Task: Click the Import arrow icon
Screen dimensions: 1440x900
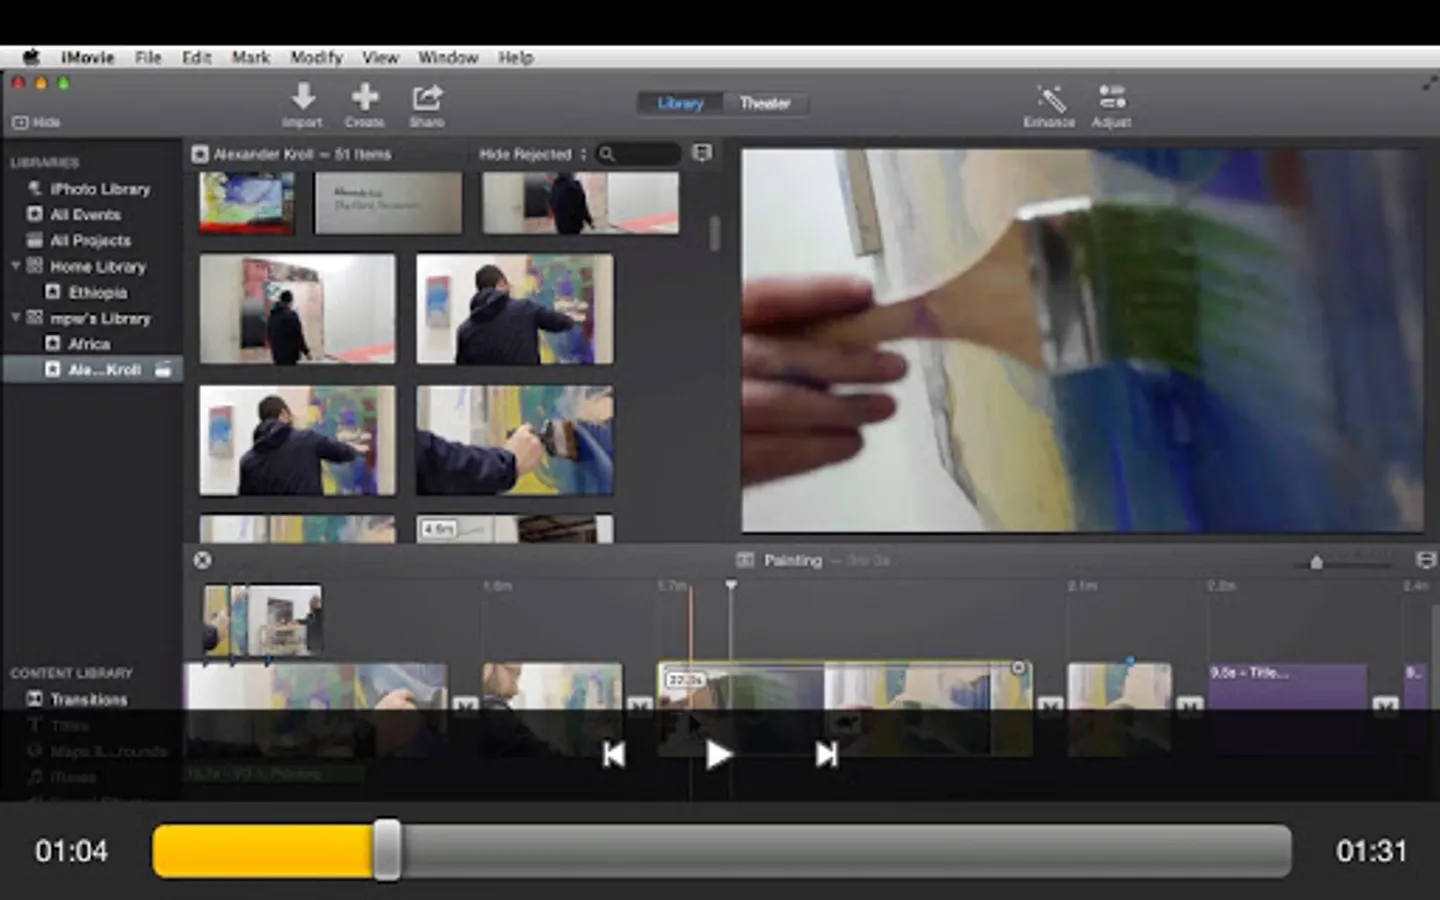Action: tap(302, 98)
